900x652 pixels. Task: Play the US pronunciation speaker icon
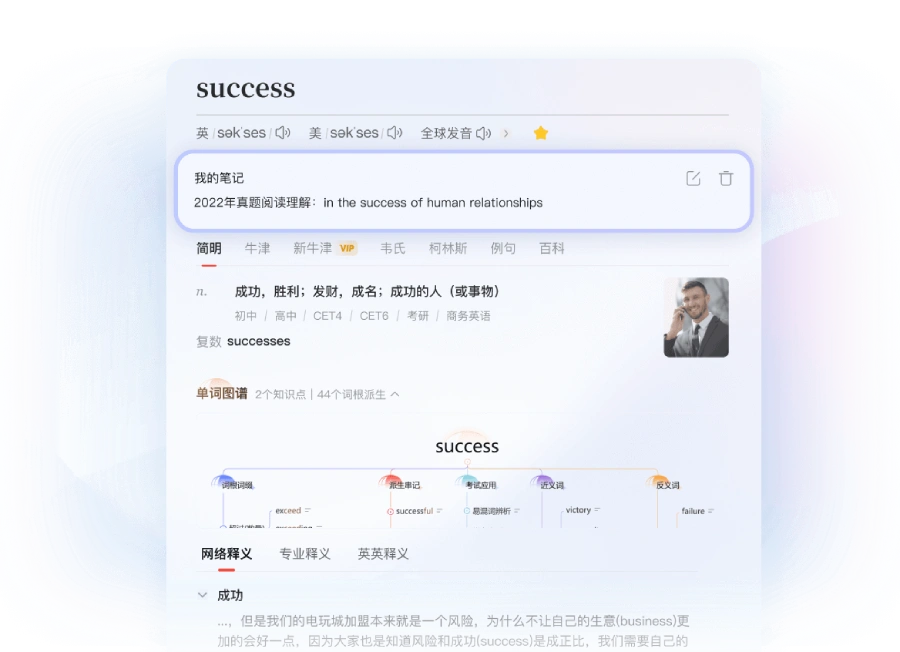tap(392, 131)
